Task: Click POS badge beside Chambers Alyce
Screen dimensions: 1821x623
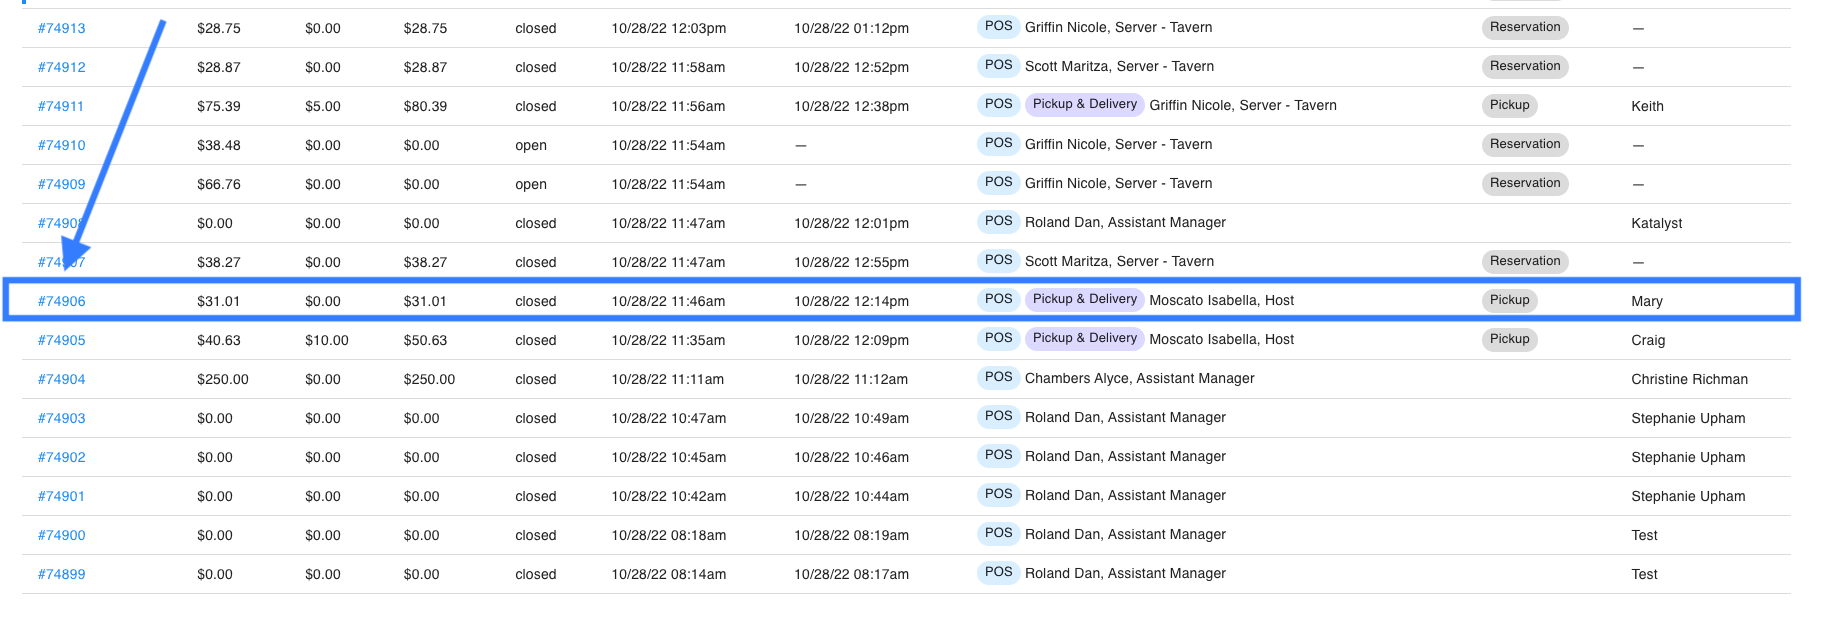Action: 998,378
